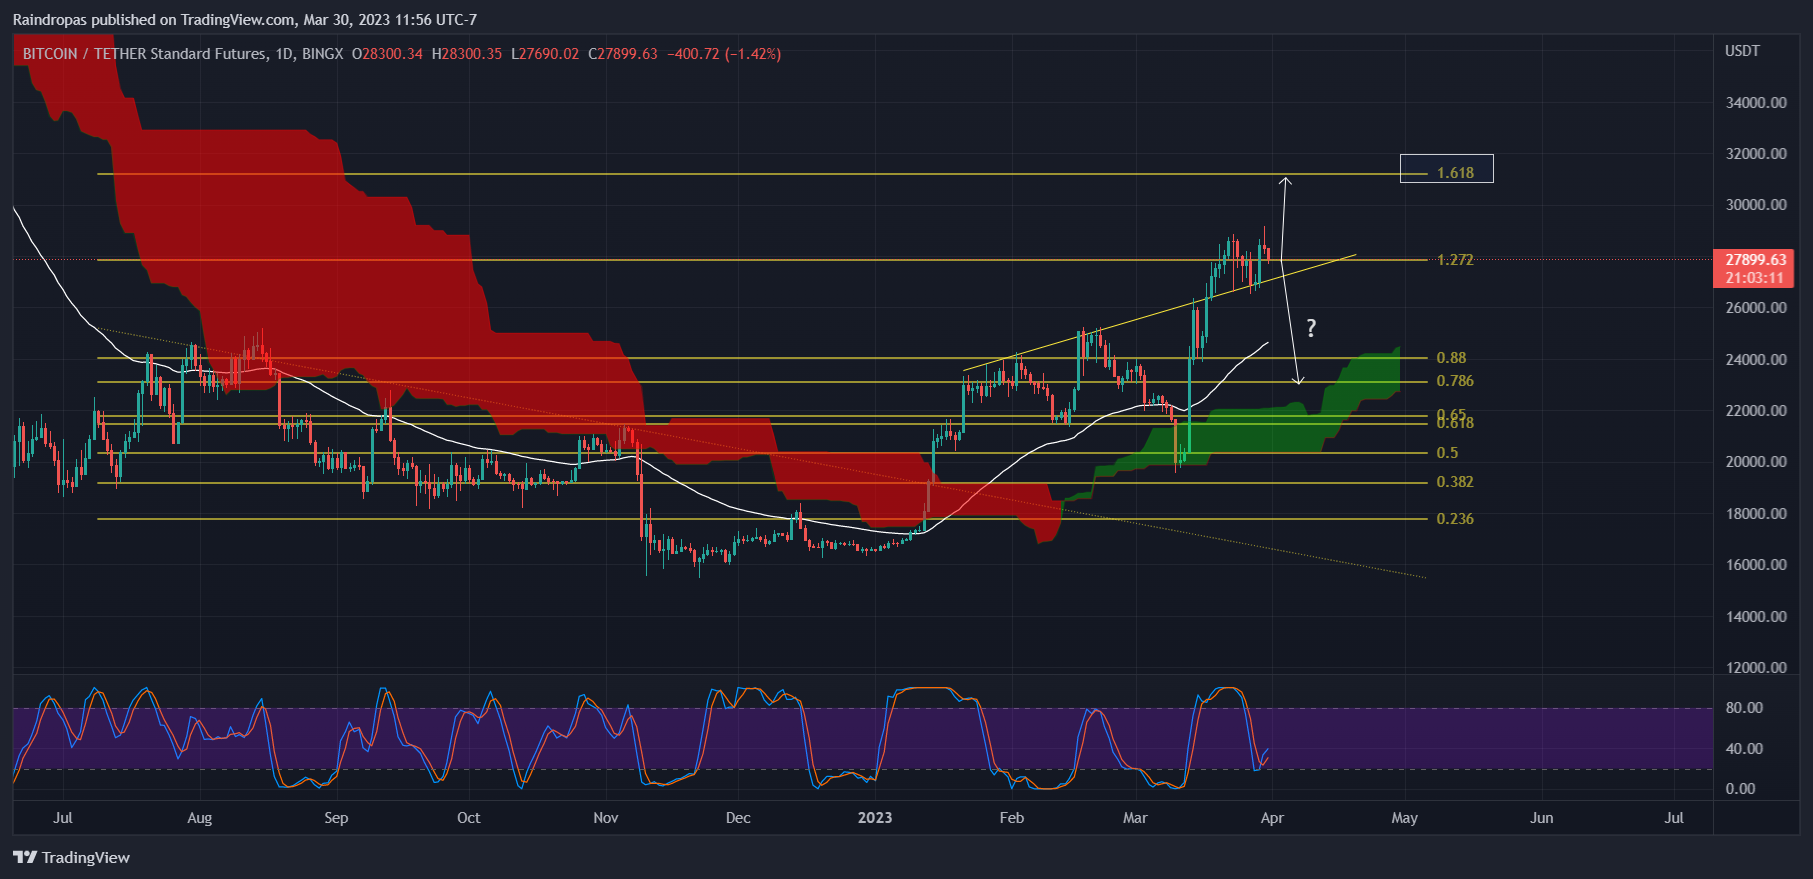
Task: Click the 16000.00 price axis label
Action: pyautogui.click(x=1756, y=565)
